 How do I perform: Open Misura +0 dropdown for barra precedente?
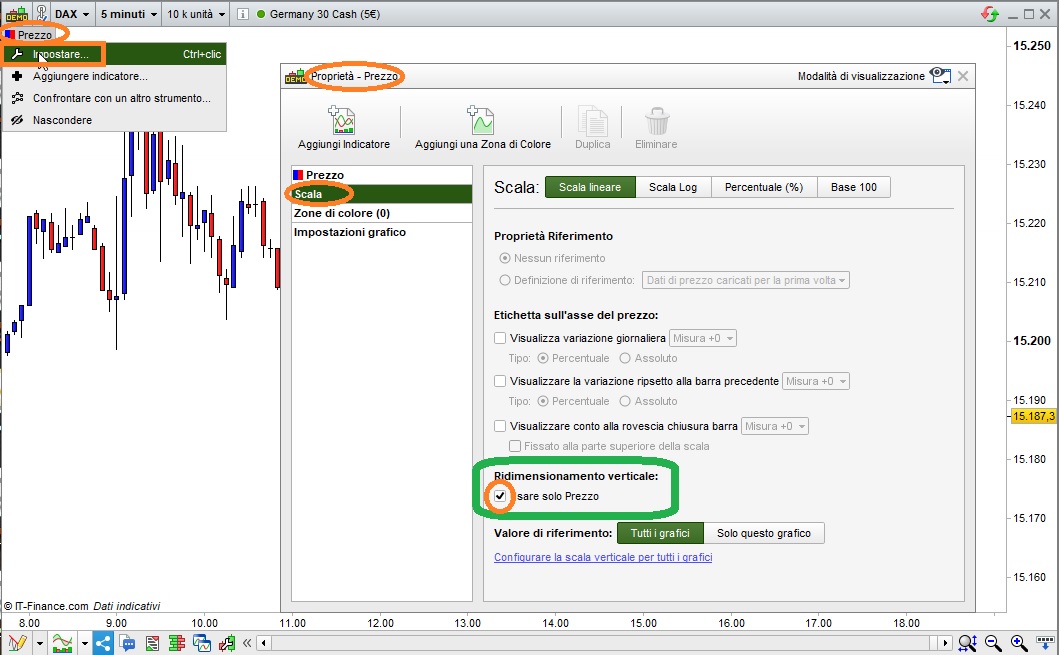coord(815,381)
